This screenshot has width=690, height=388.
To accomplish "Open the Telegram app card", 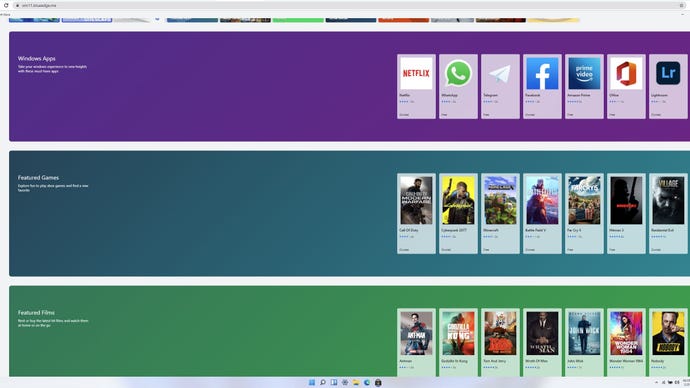I will tap(500, 86).
